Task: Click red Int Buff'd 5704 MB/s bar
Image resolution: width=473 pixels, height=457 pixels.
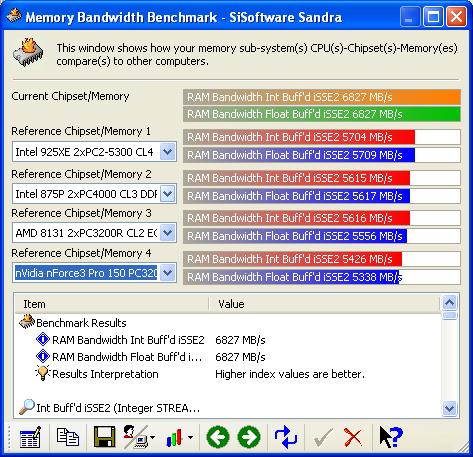Action: 299,137
